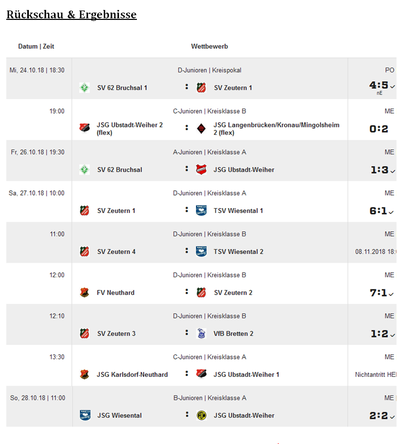Click the FV Neuthard club crest

(84, 293)
